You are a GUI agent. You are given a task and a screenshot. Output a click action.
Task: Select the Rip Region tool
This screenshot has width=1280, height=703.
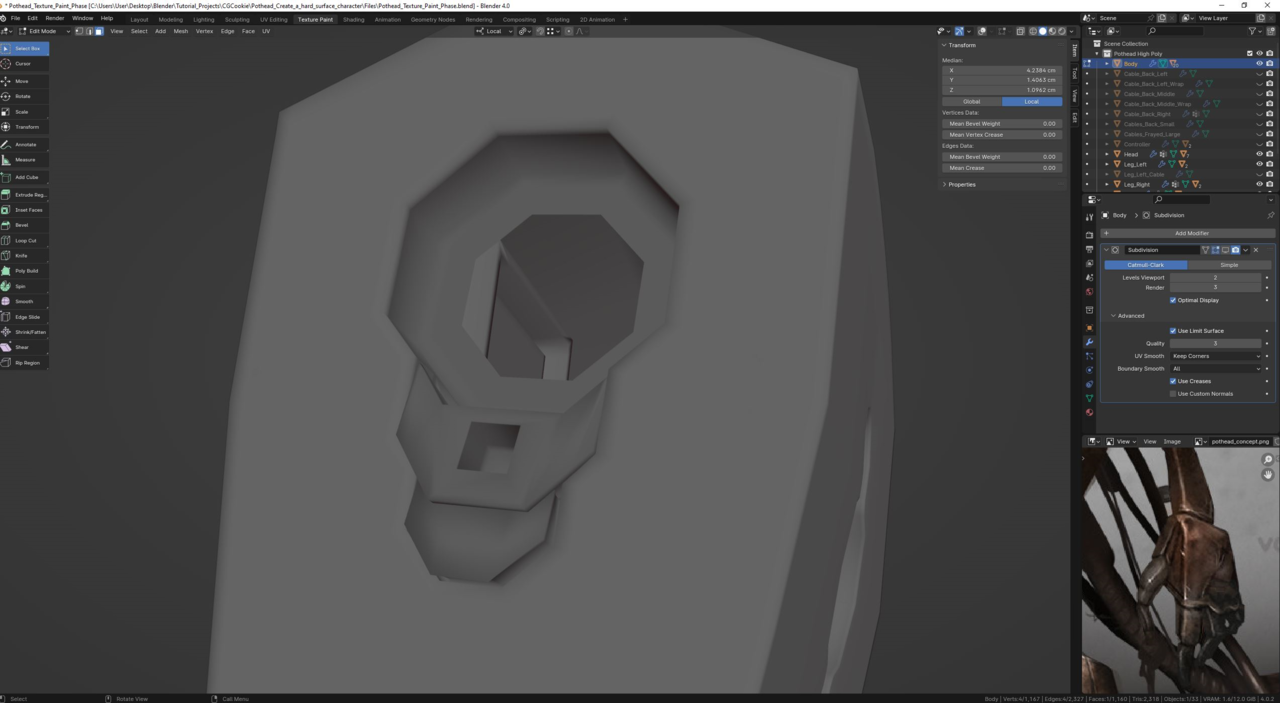point(27,363)
